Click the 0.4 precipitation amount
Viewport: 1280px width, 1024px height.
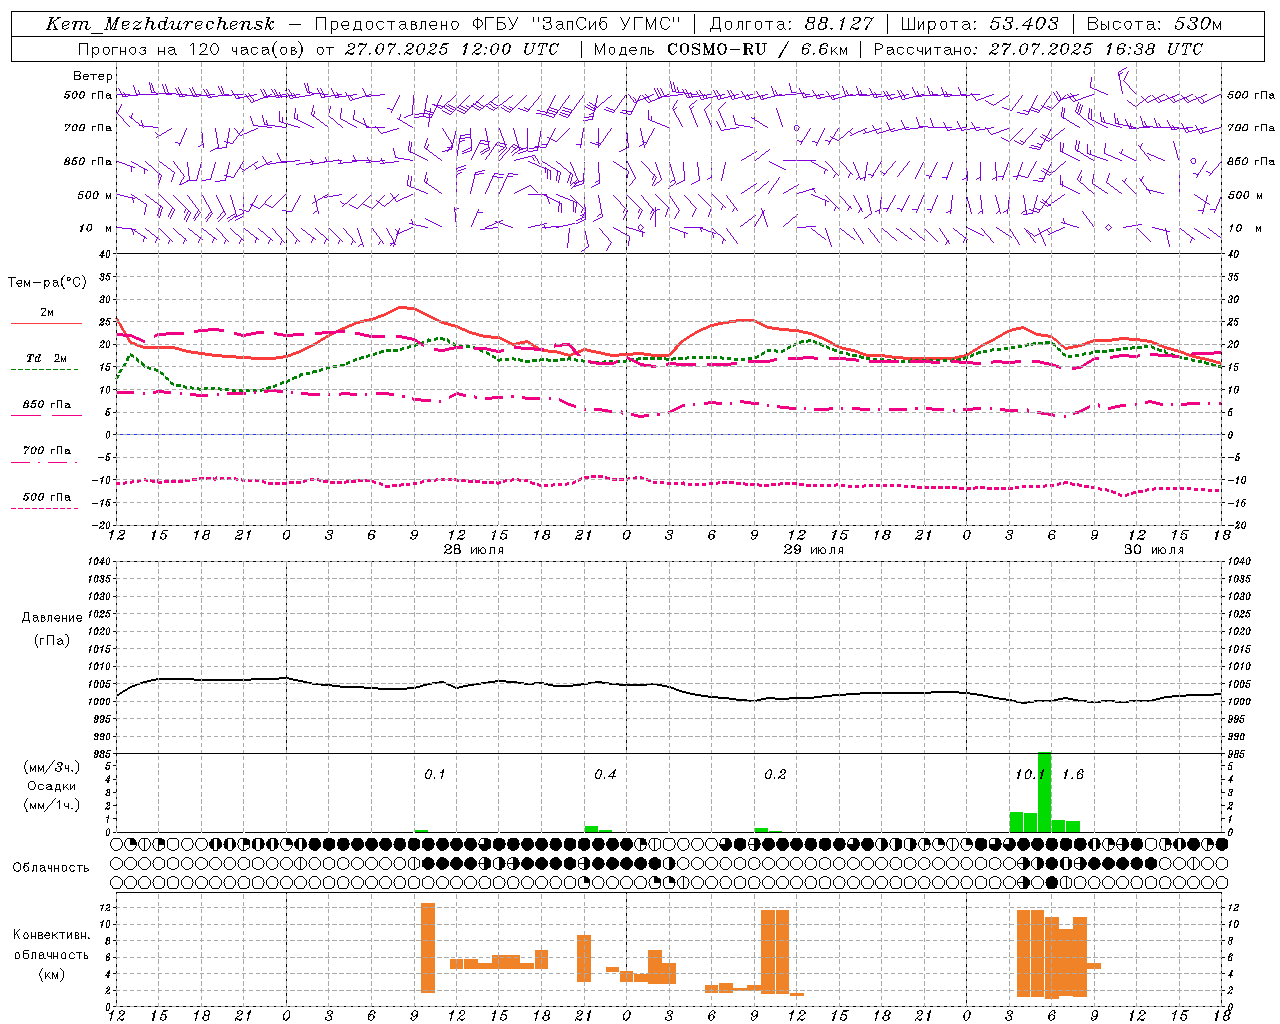click(605, 774)
